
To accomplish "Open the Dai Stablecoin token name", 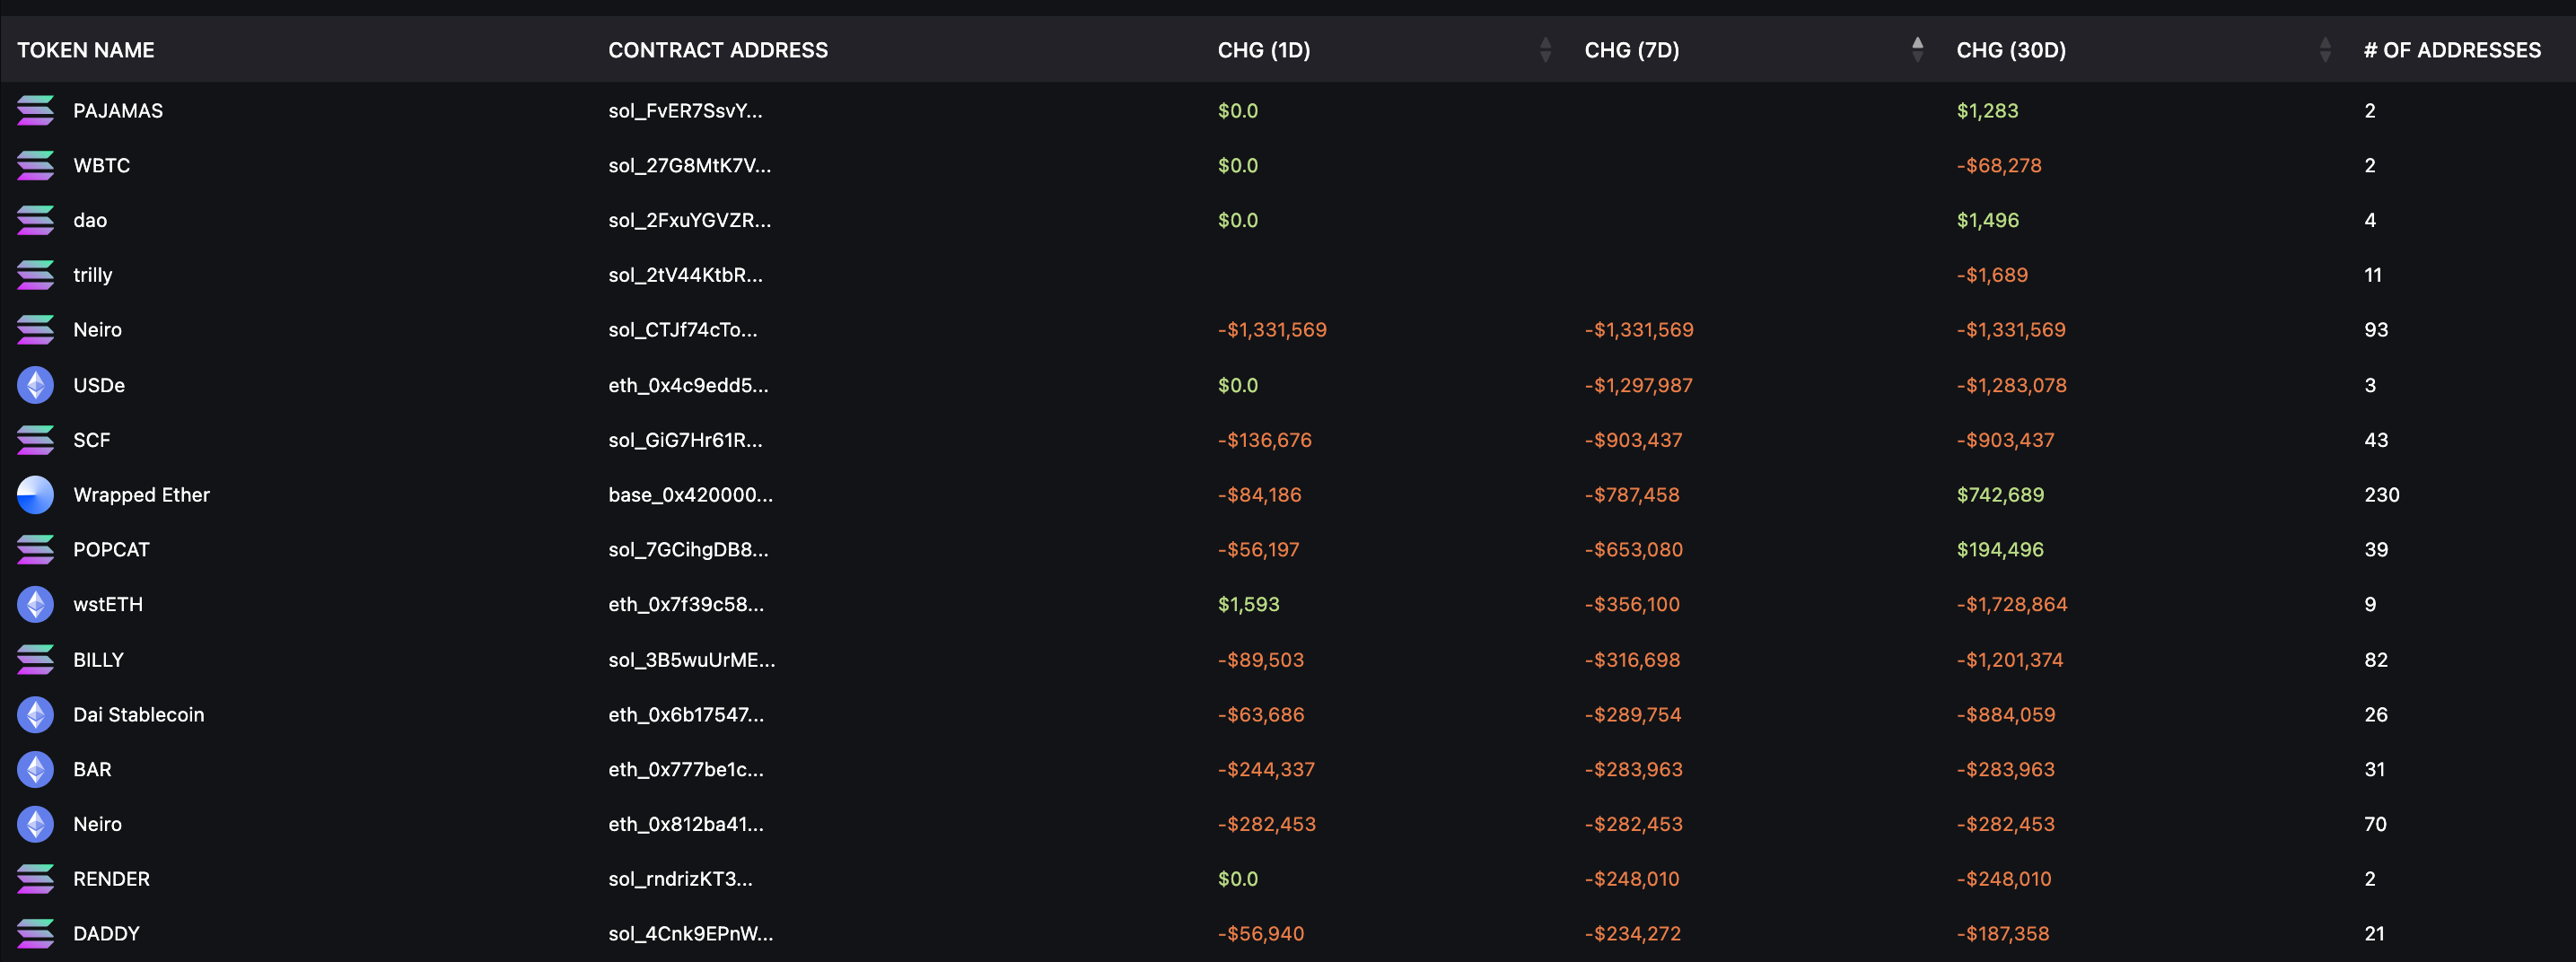I will (x=139, y=715).
